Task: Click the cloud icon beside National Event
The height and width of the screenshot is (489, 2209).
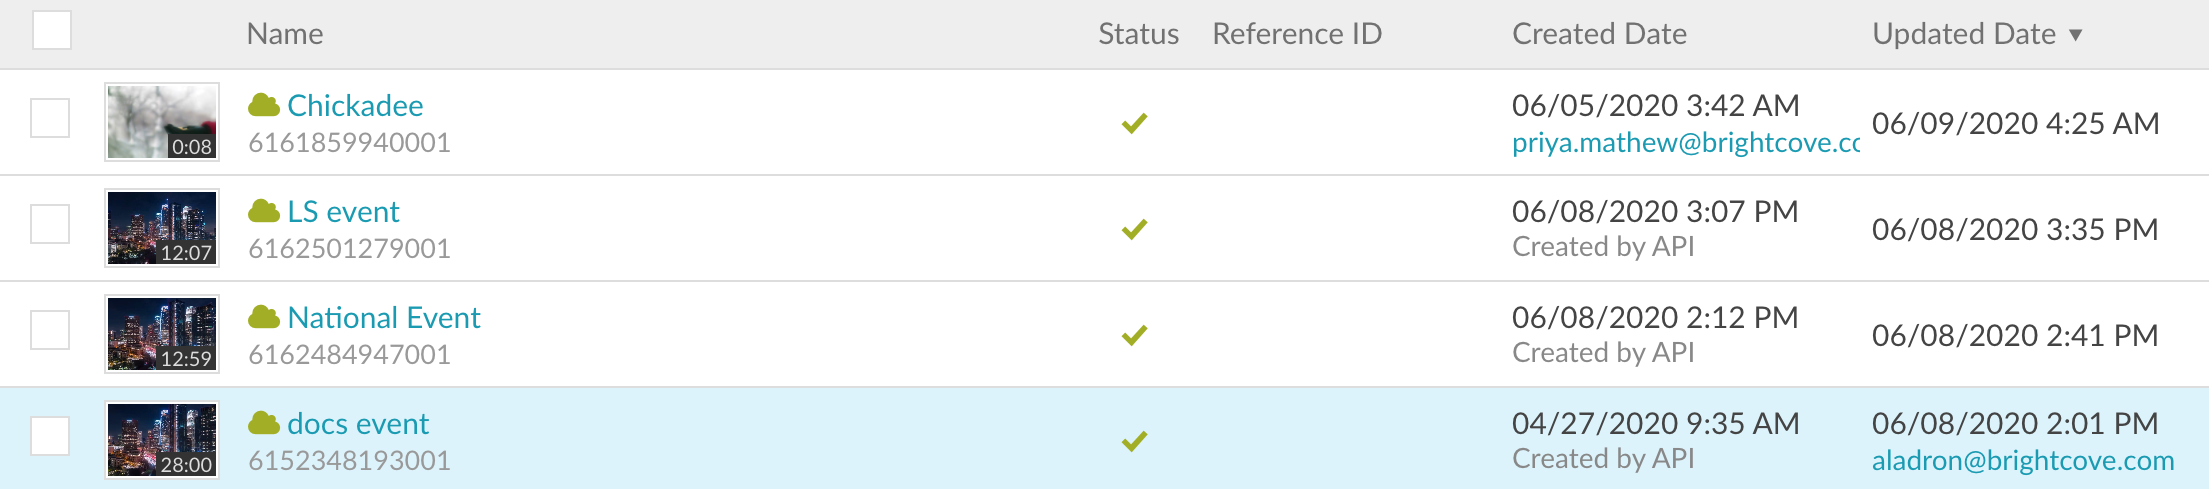Action: [264, 317]
